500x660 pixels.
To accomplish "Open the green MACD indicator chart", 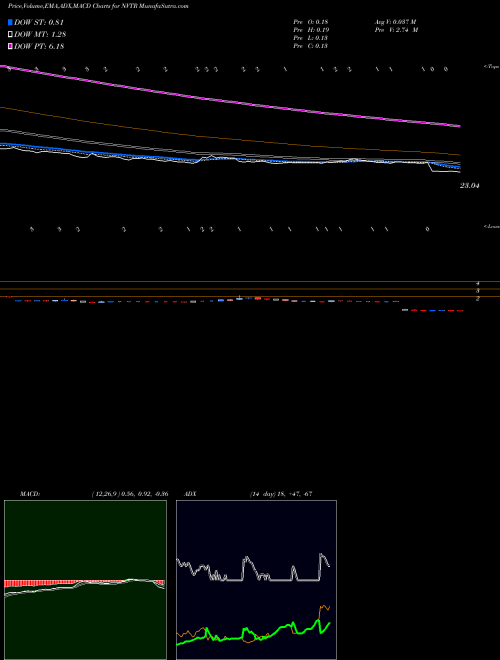I will 85,580.
